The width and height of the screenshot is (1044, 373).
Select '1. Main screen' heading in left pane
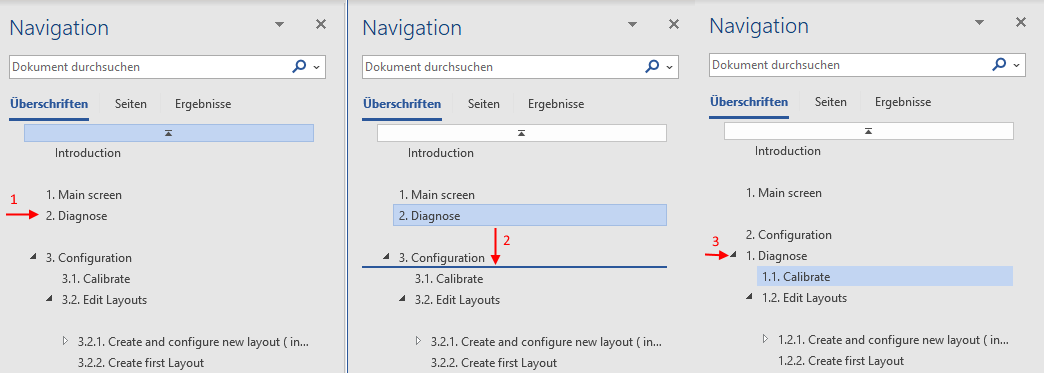[84, 195]
